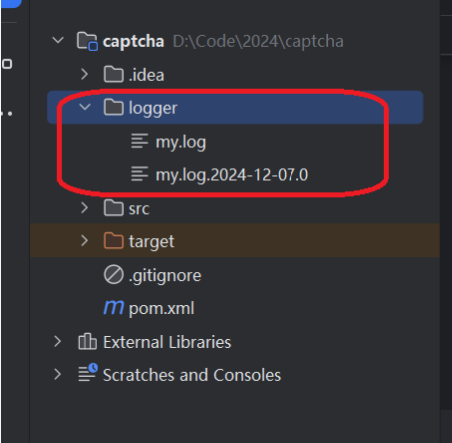
Task: Click the orange target folder icon
Action: [114, 241]
